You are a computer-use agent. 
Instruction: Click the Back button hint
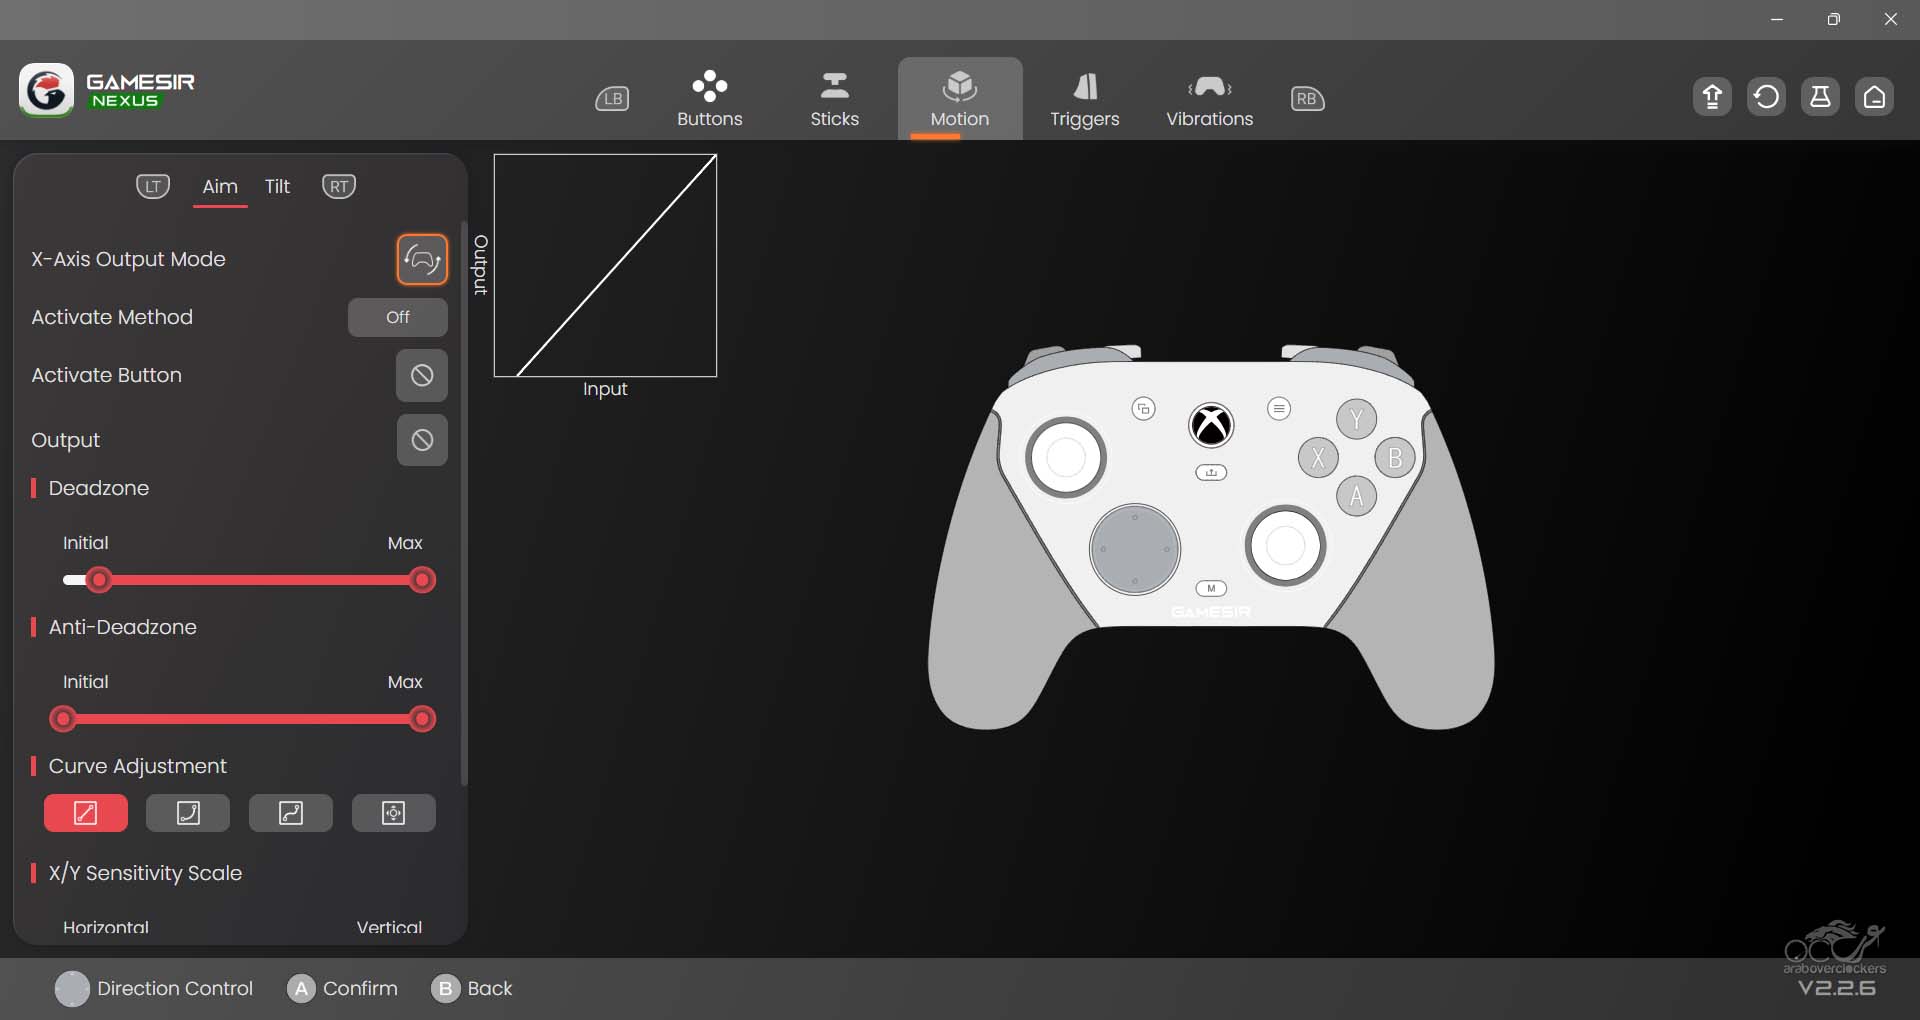[x=472, y=988]
